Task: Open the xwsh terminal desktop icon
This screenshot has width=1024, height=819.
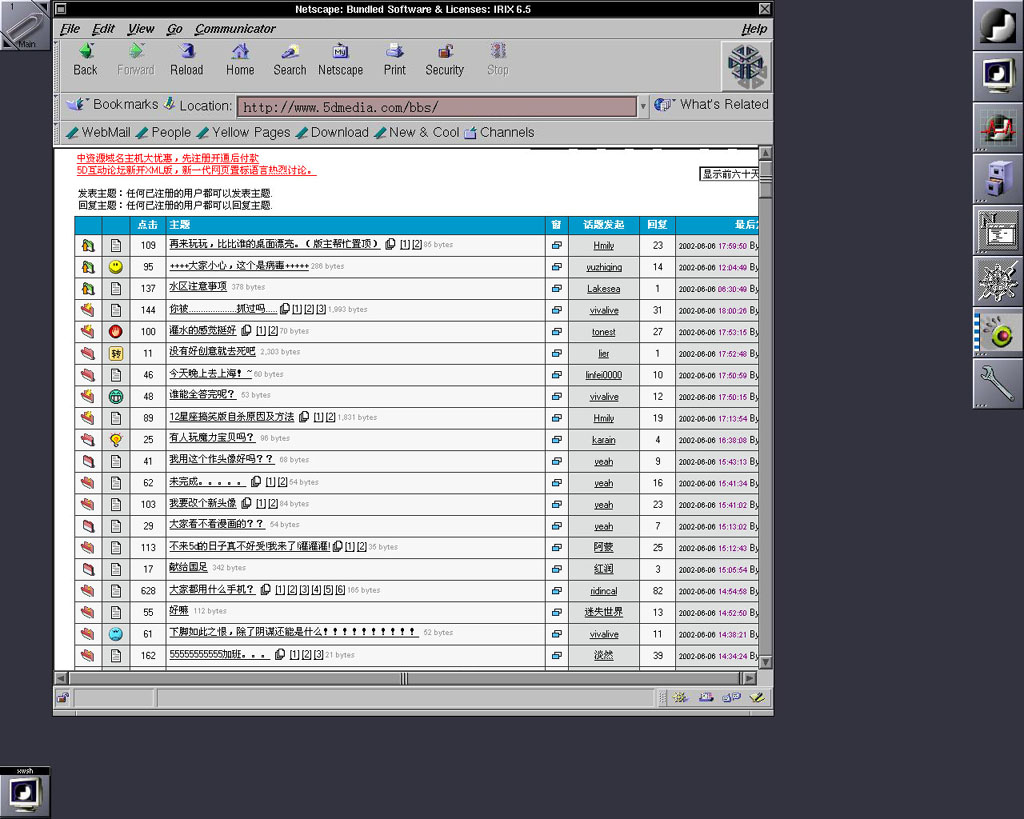Action: [24, 792]
